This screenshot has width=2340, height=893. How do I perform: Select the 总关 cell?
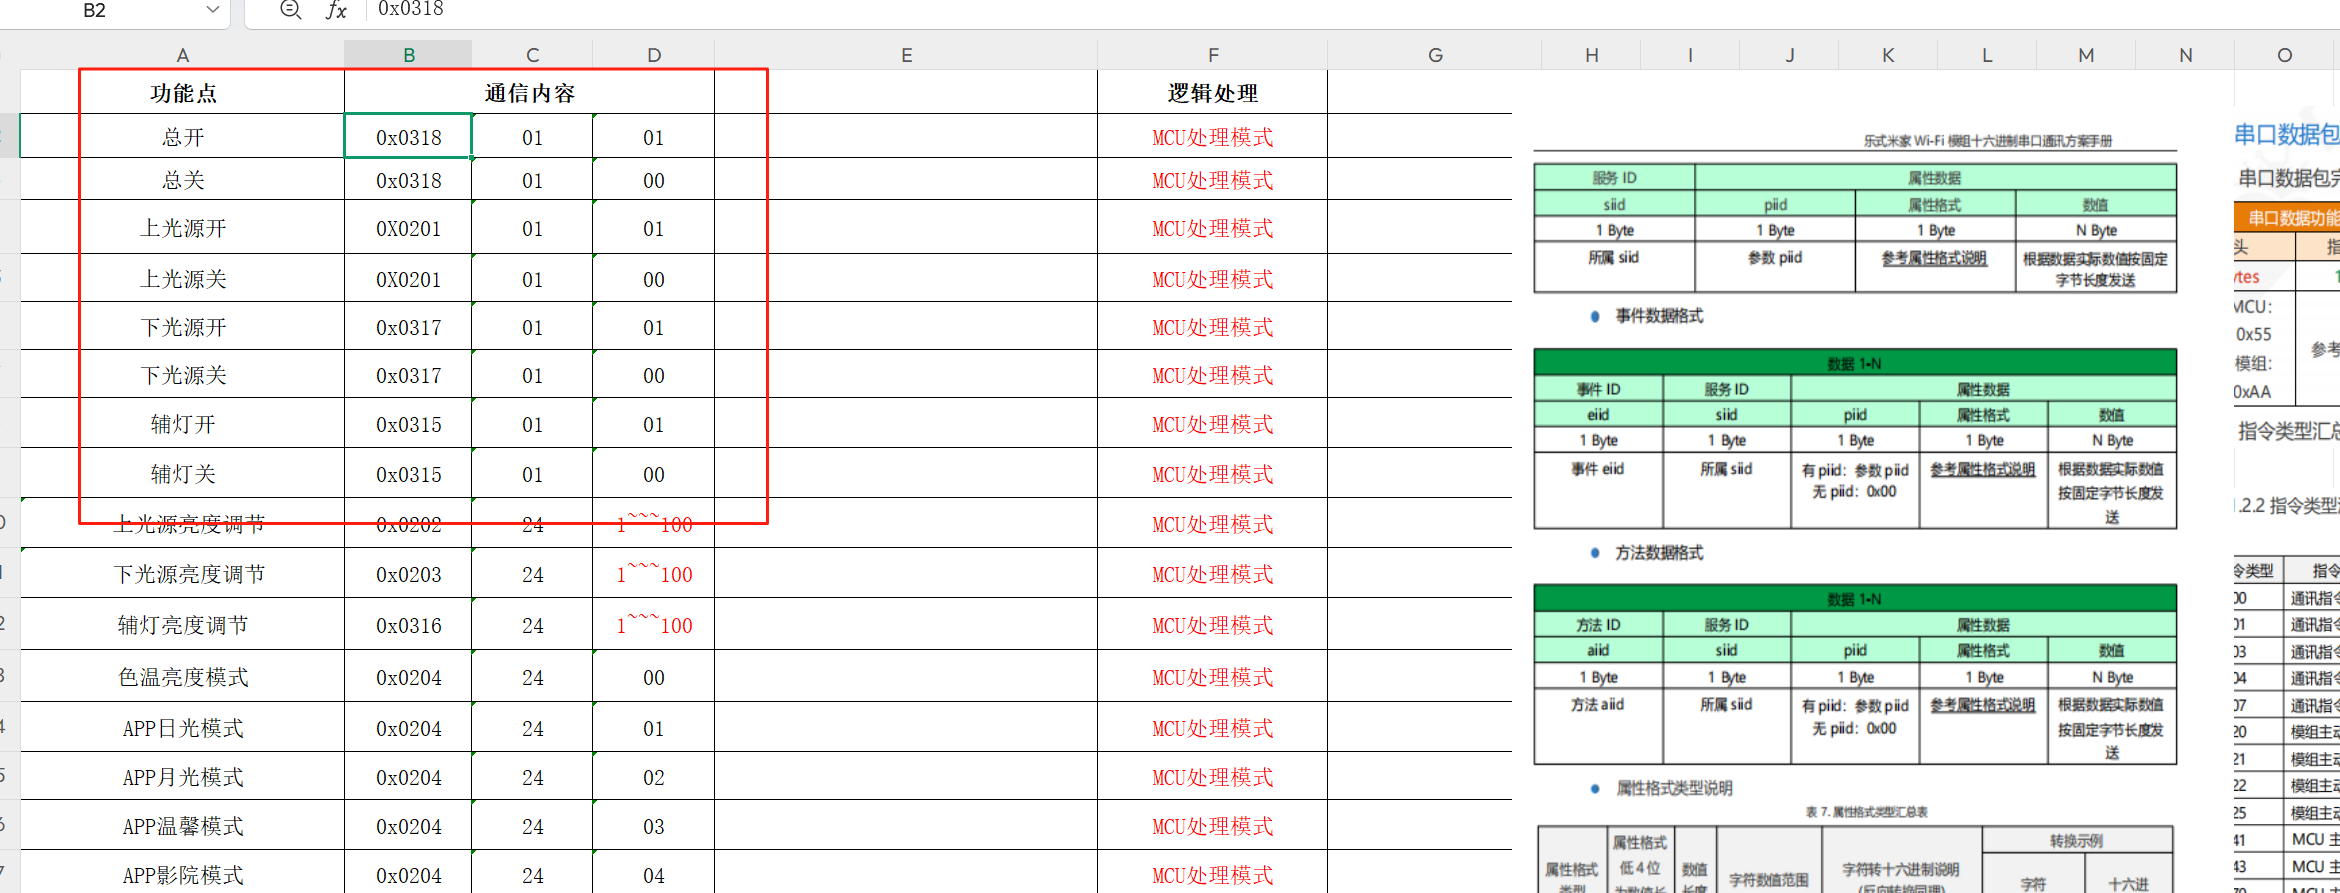point(182,180)
